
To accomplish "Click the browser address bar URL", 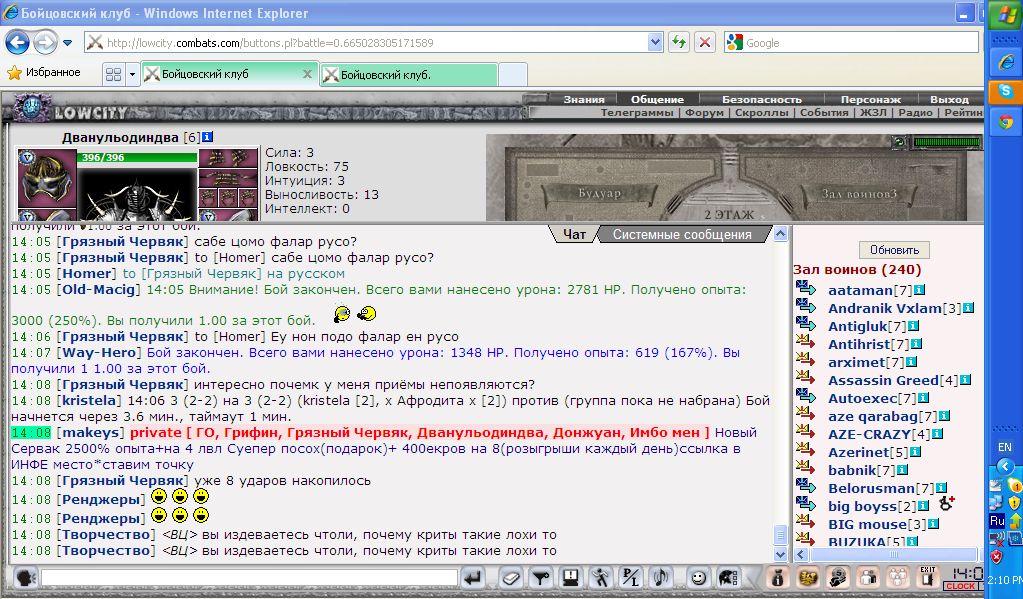I will pyautogui.click(x=375, y=43).
